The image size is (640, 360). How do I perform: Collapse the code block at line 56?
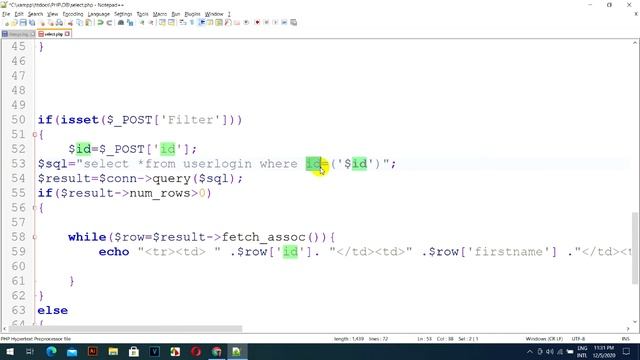click(35, 208)
